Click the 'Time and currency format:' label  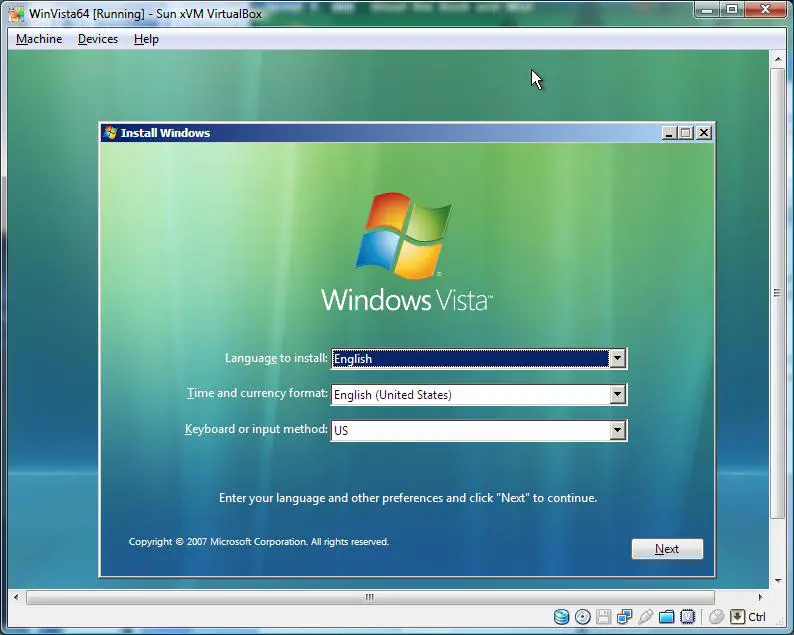click(257, 393)
